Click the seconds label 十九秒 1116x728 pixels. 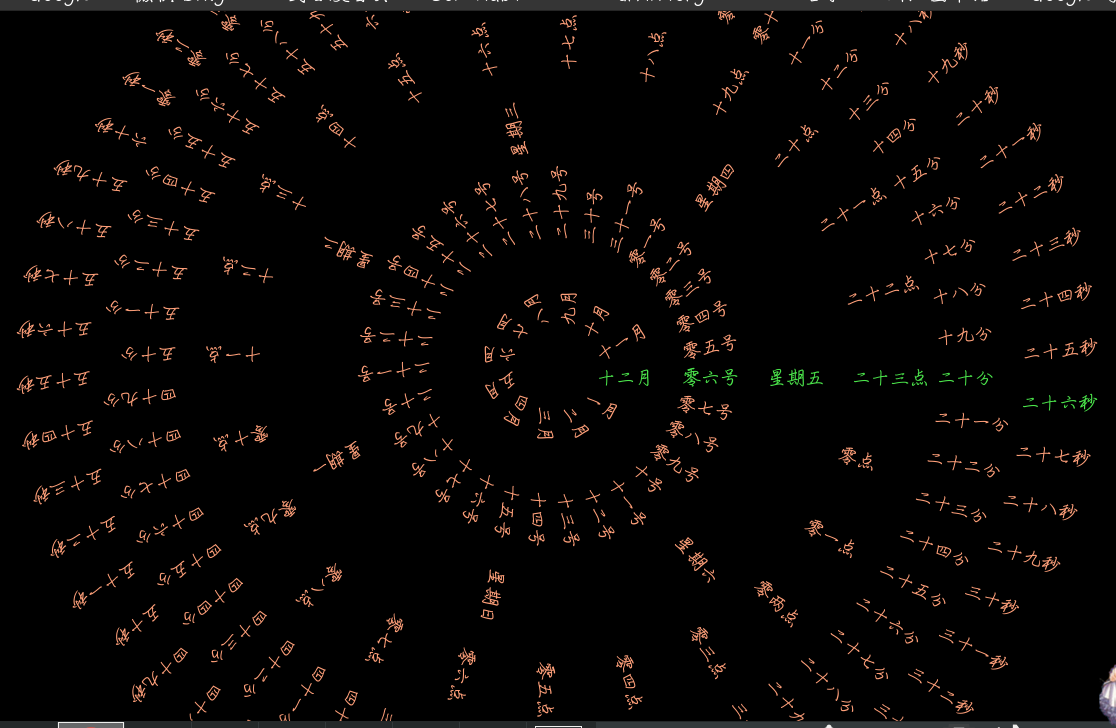tap(947, 63)
